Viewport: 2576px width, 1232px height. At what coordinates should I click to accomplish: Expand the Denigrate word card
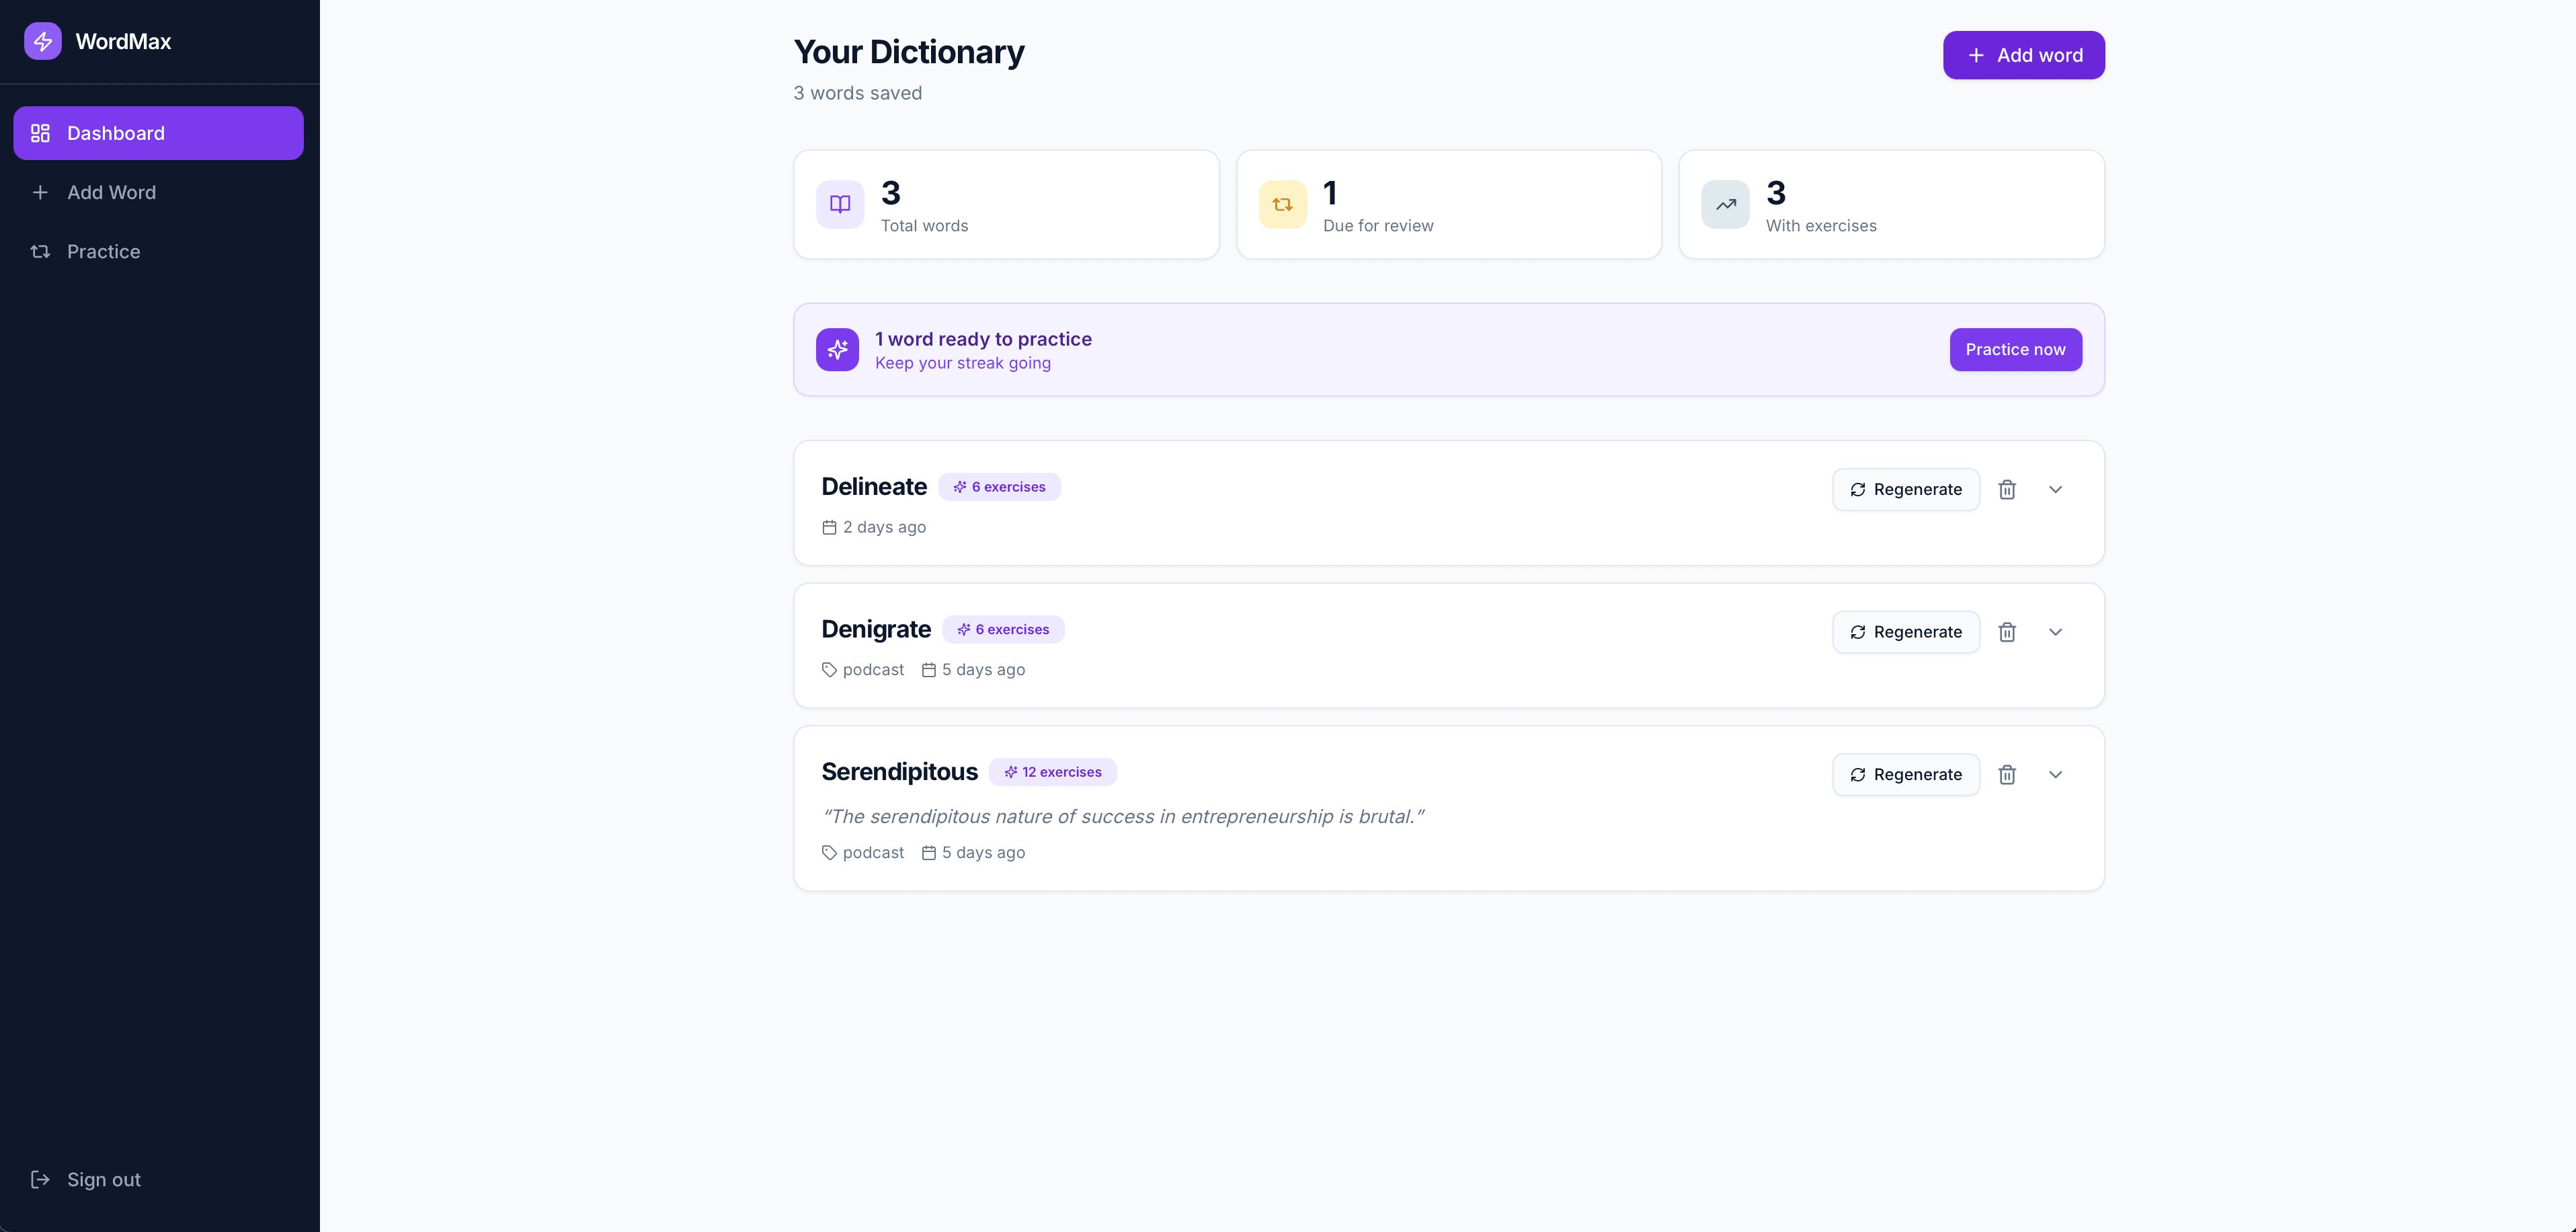tap(2055, 631)
